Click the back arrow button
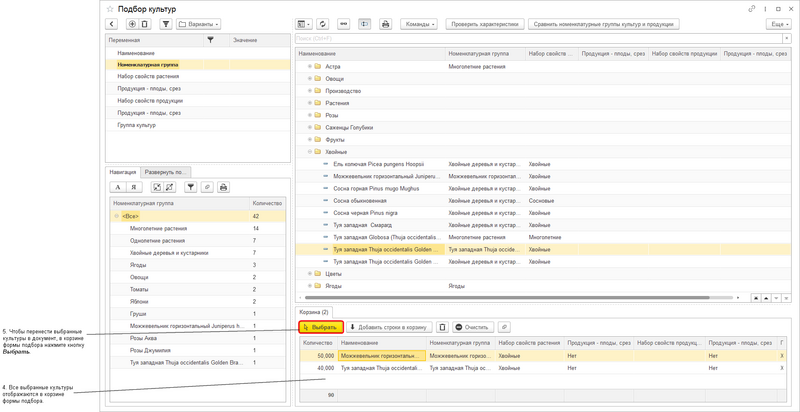This screenshot has height=412, width=800. (112, 24)
